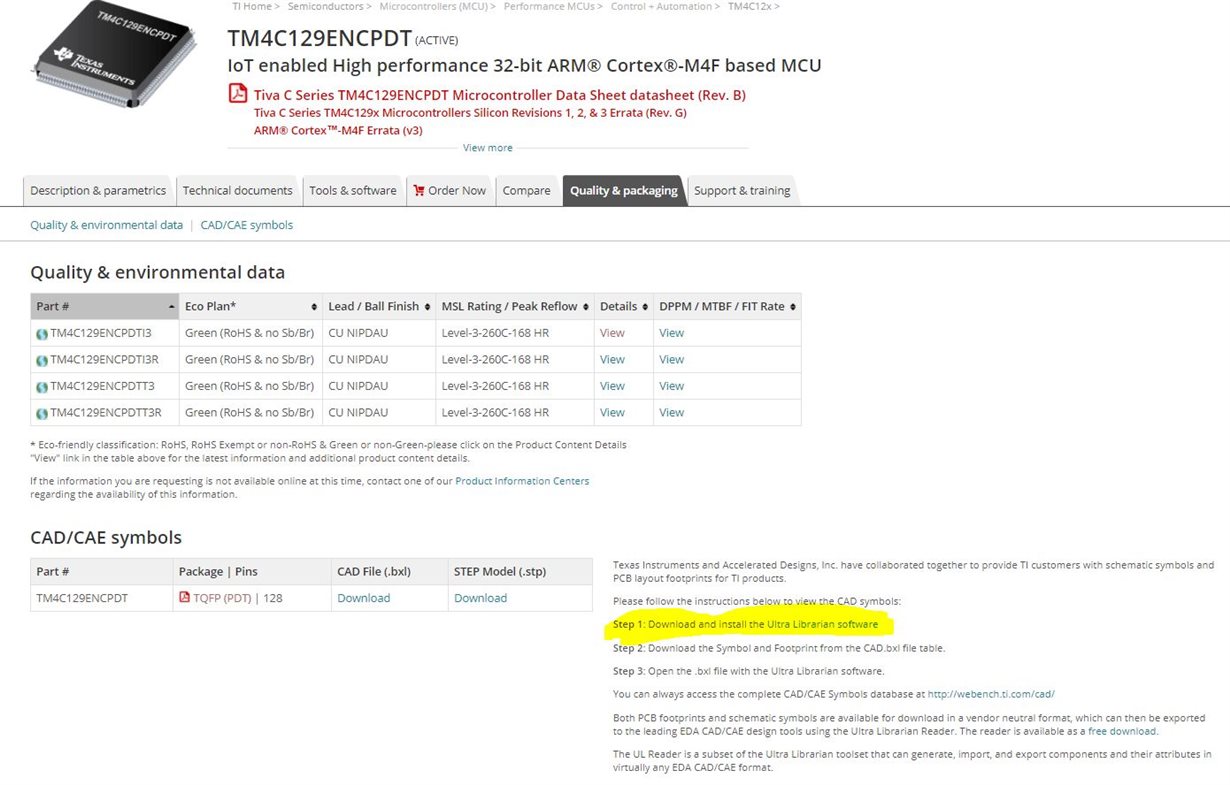View DPPM / MTBF / FIT Rate for TM4C129ENCPDTT3
The width and height of the screenshot is (1230, 785).
click(672, 386)
